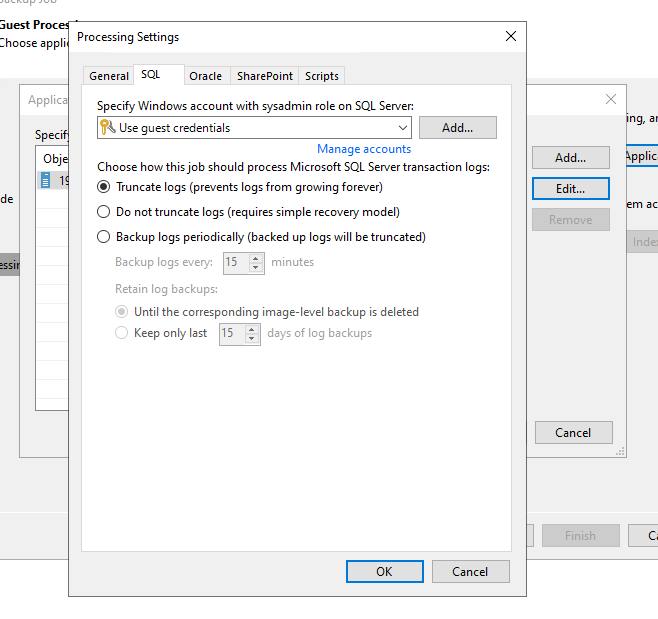
Task: Click Cancel in the background Application dialog
Action: (573, 433)
